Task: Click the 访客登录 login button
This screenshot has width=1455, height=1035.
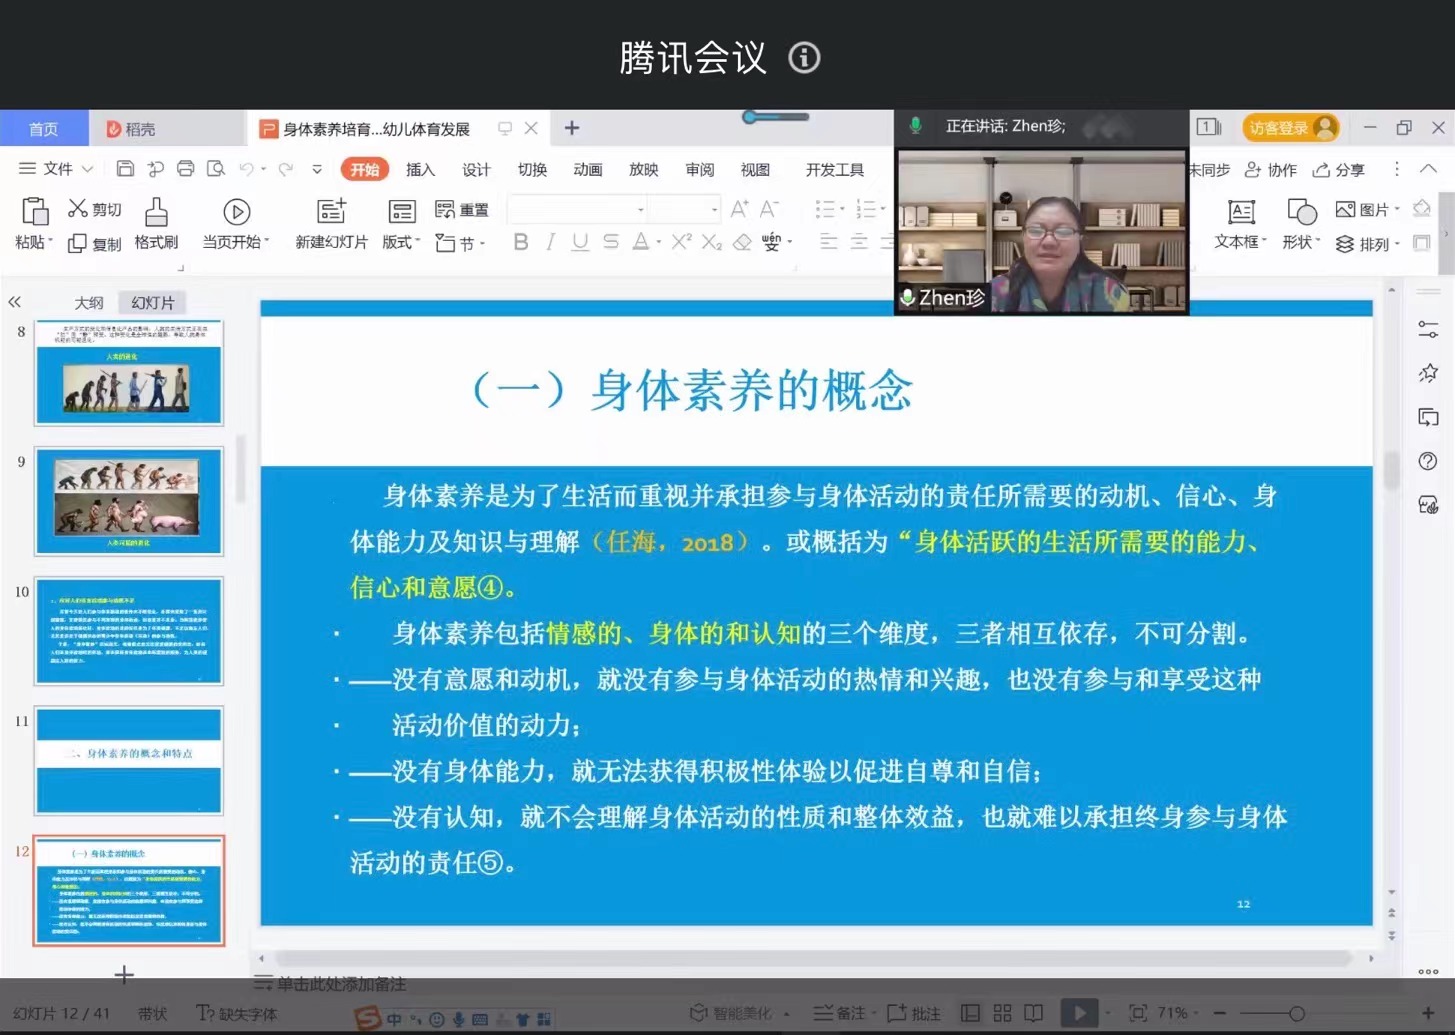Action: coord(1289,128)
